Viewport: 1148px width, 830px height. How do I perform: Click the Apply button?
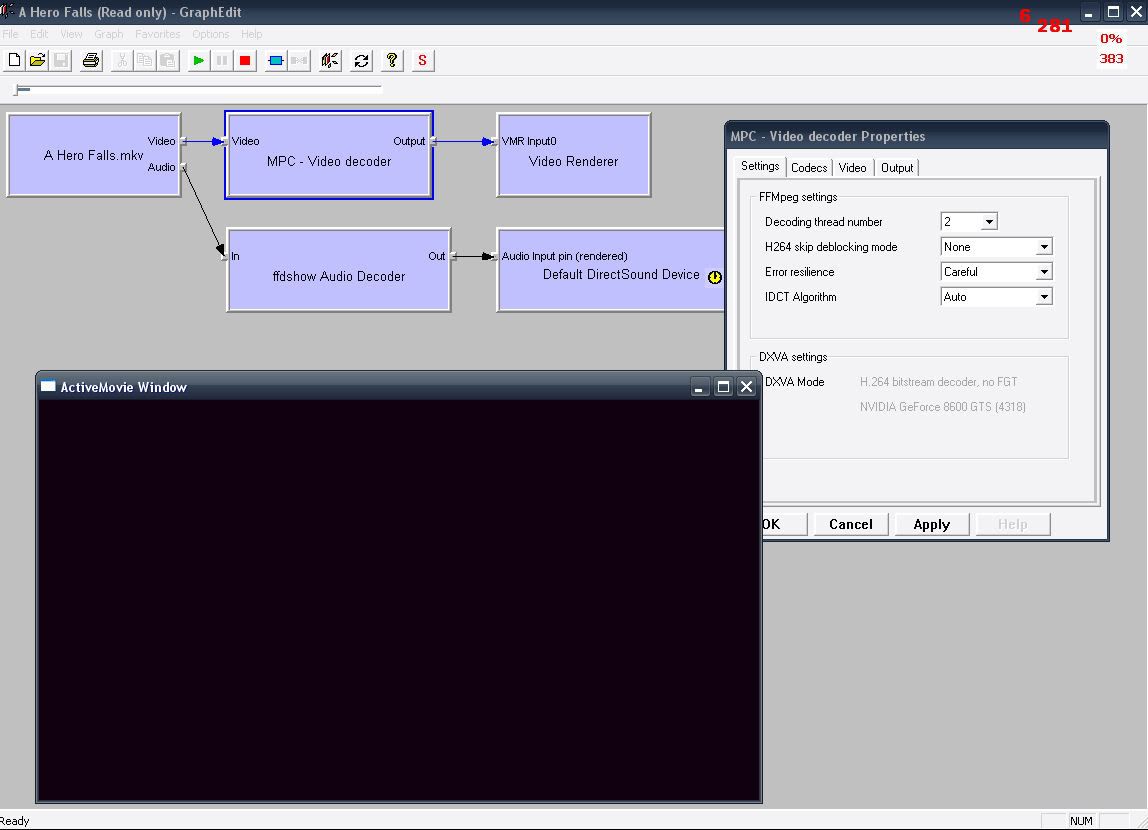(931, 524)
